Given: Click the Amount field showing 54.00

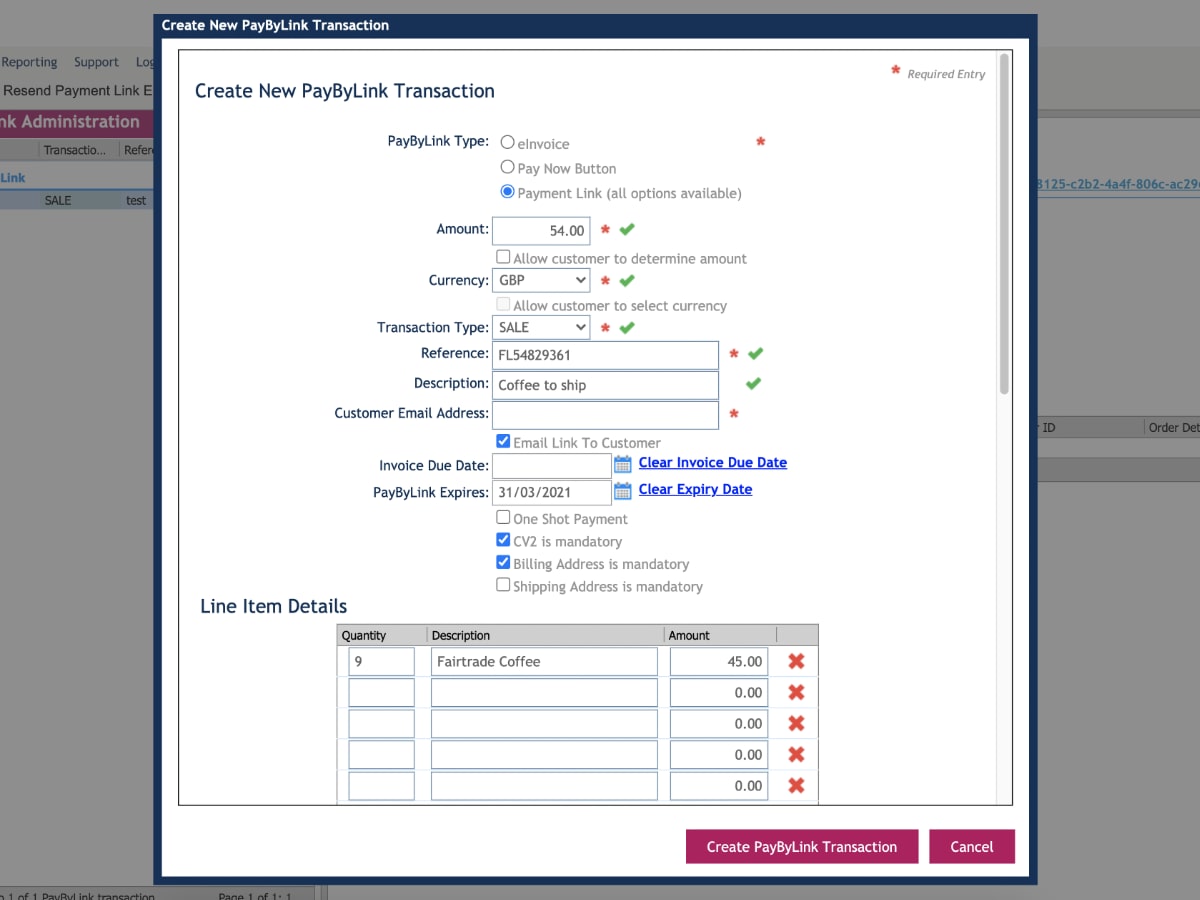Looking at the screenshot, I should [541, 231].
